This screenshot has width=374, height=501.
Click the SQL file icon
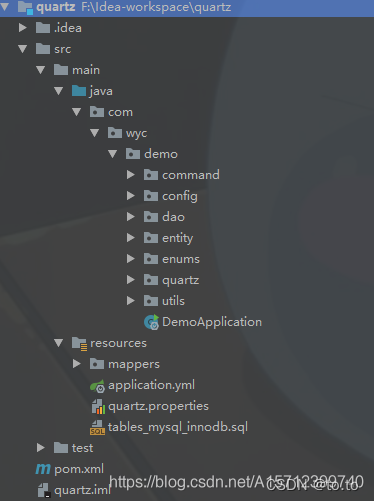pos(97,427)
